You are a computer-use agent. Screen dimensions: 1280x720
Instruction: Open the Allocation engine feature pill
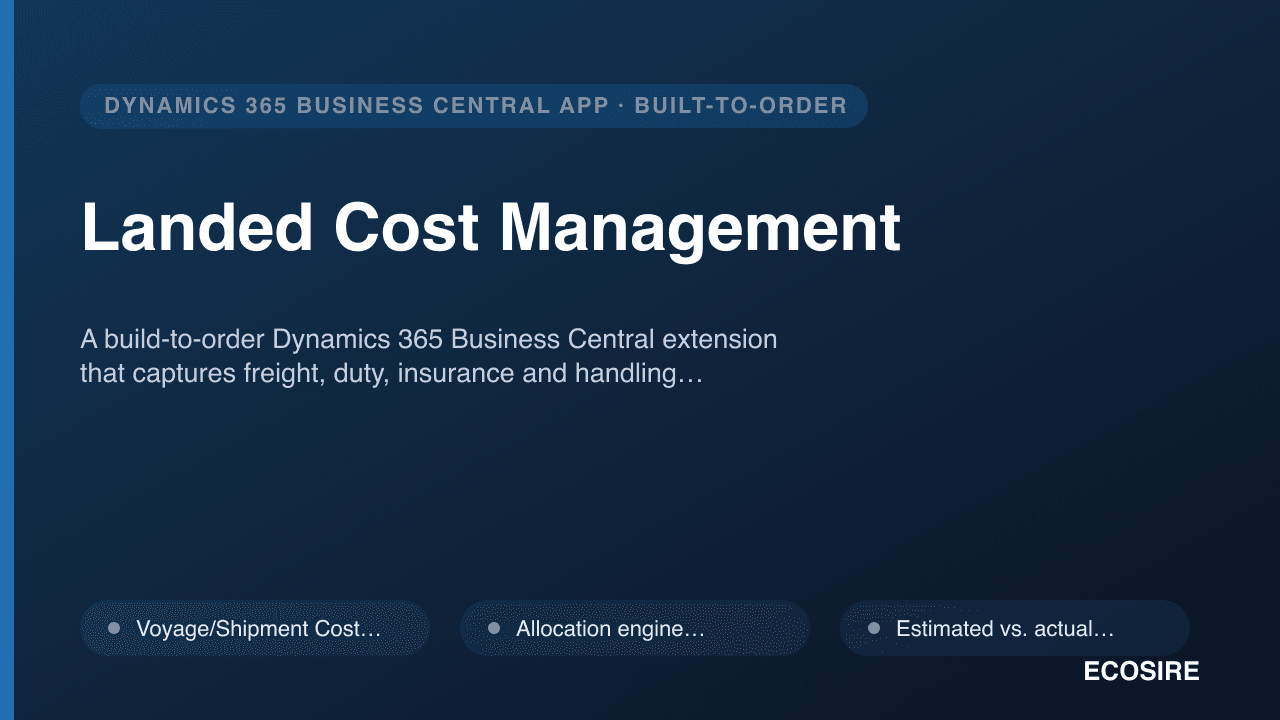(635, 628)
